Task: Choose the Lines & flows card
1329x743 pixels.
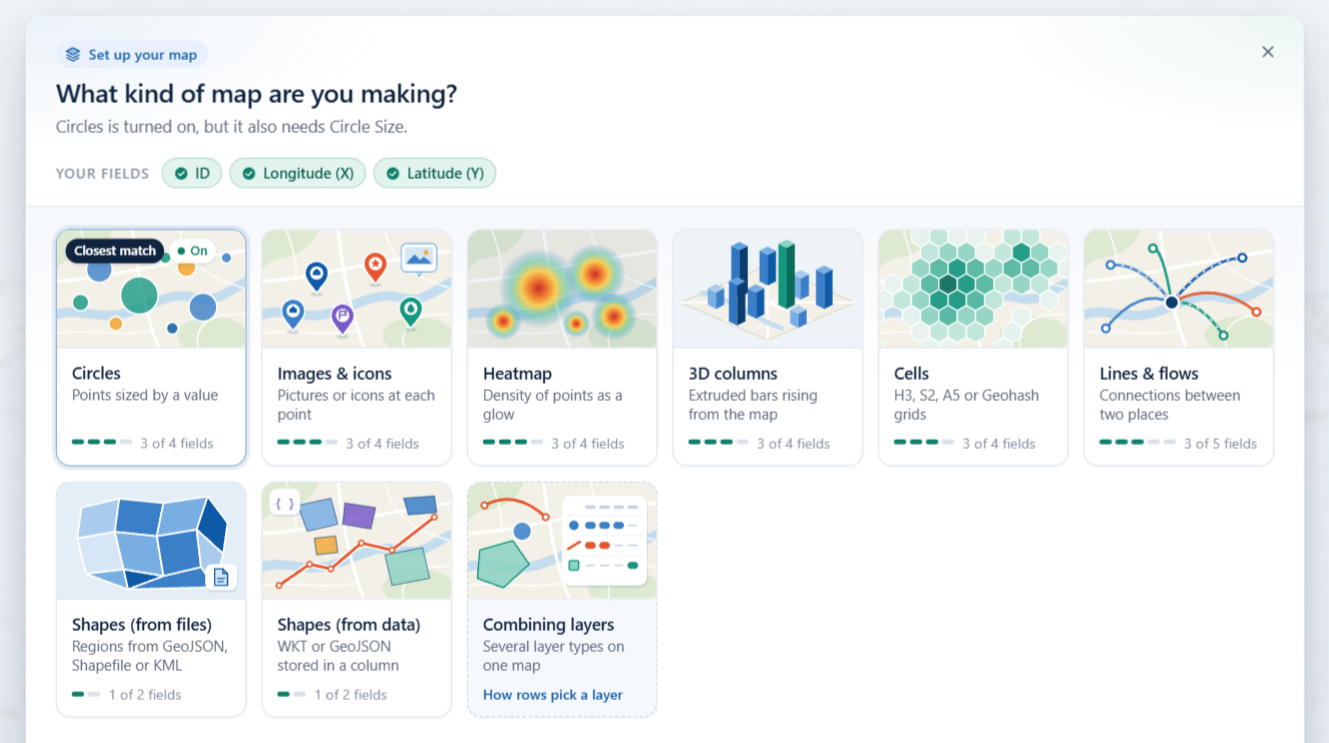Action: (1179, 348)
